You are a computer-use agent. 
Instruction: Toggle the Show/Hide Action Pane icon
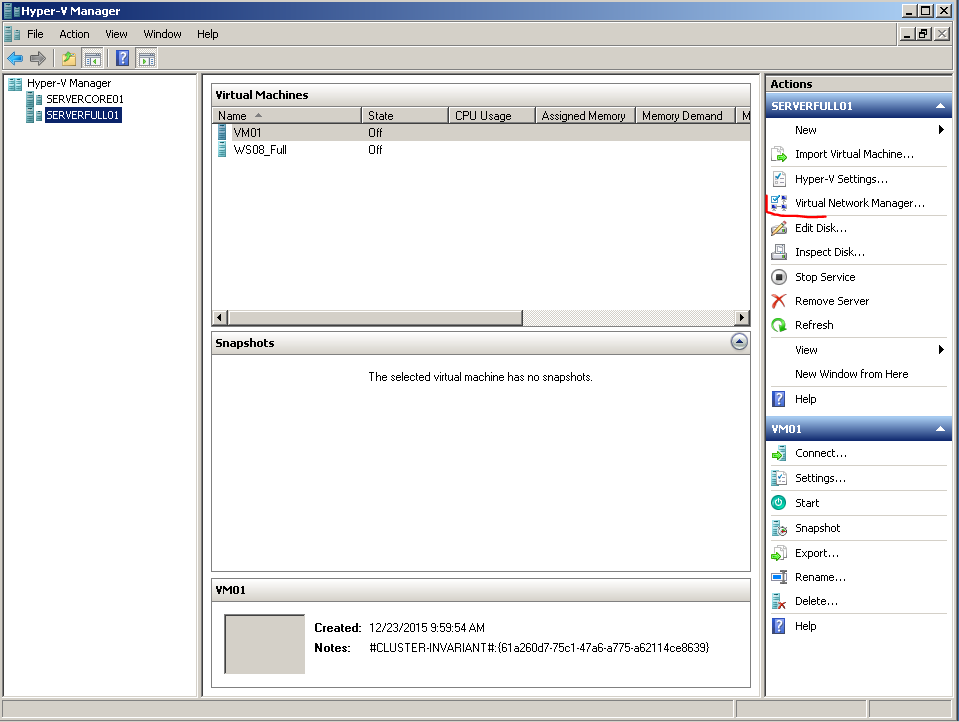click(147, 59)
